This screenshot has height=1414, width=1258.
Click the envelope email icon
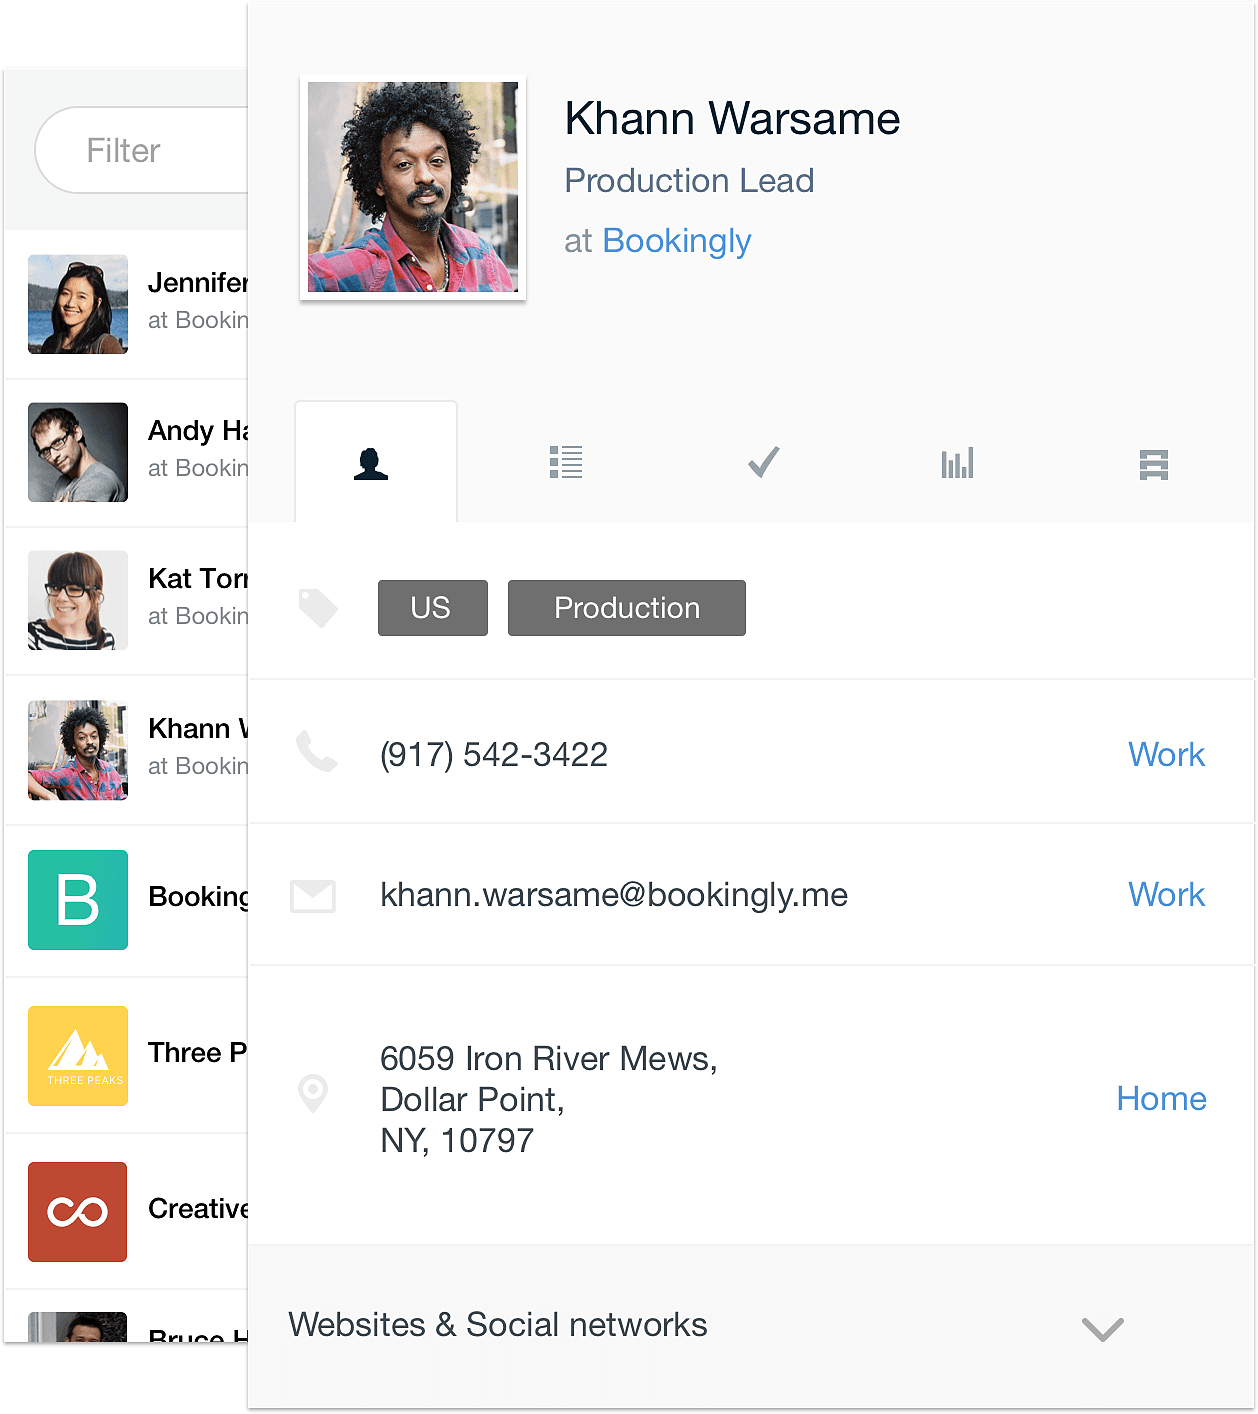point(313,896)
